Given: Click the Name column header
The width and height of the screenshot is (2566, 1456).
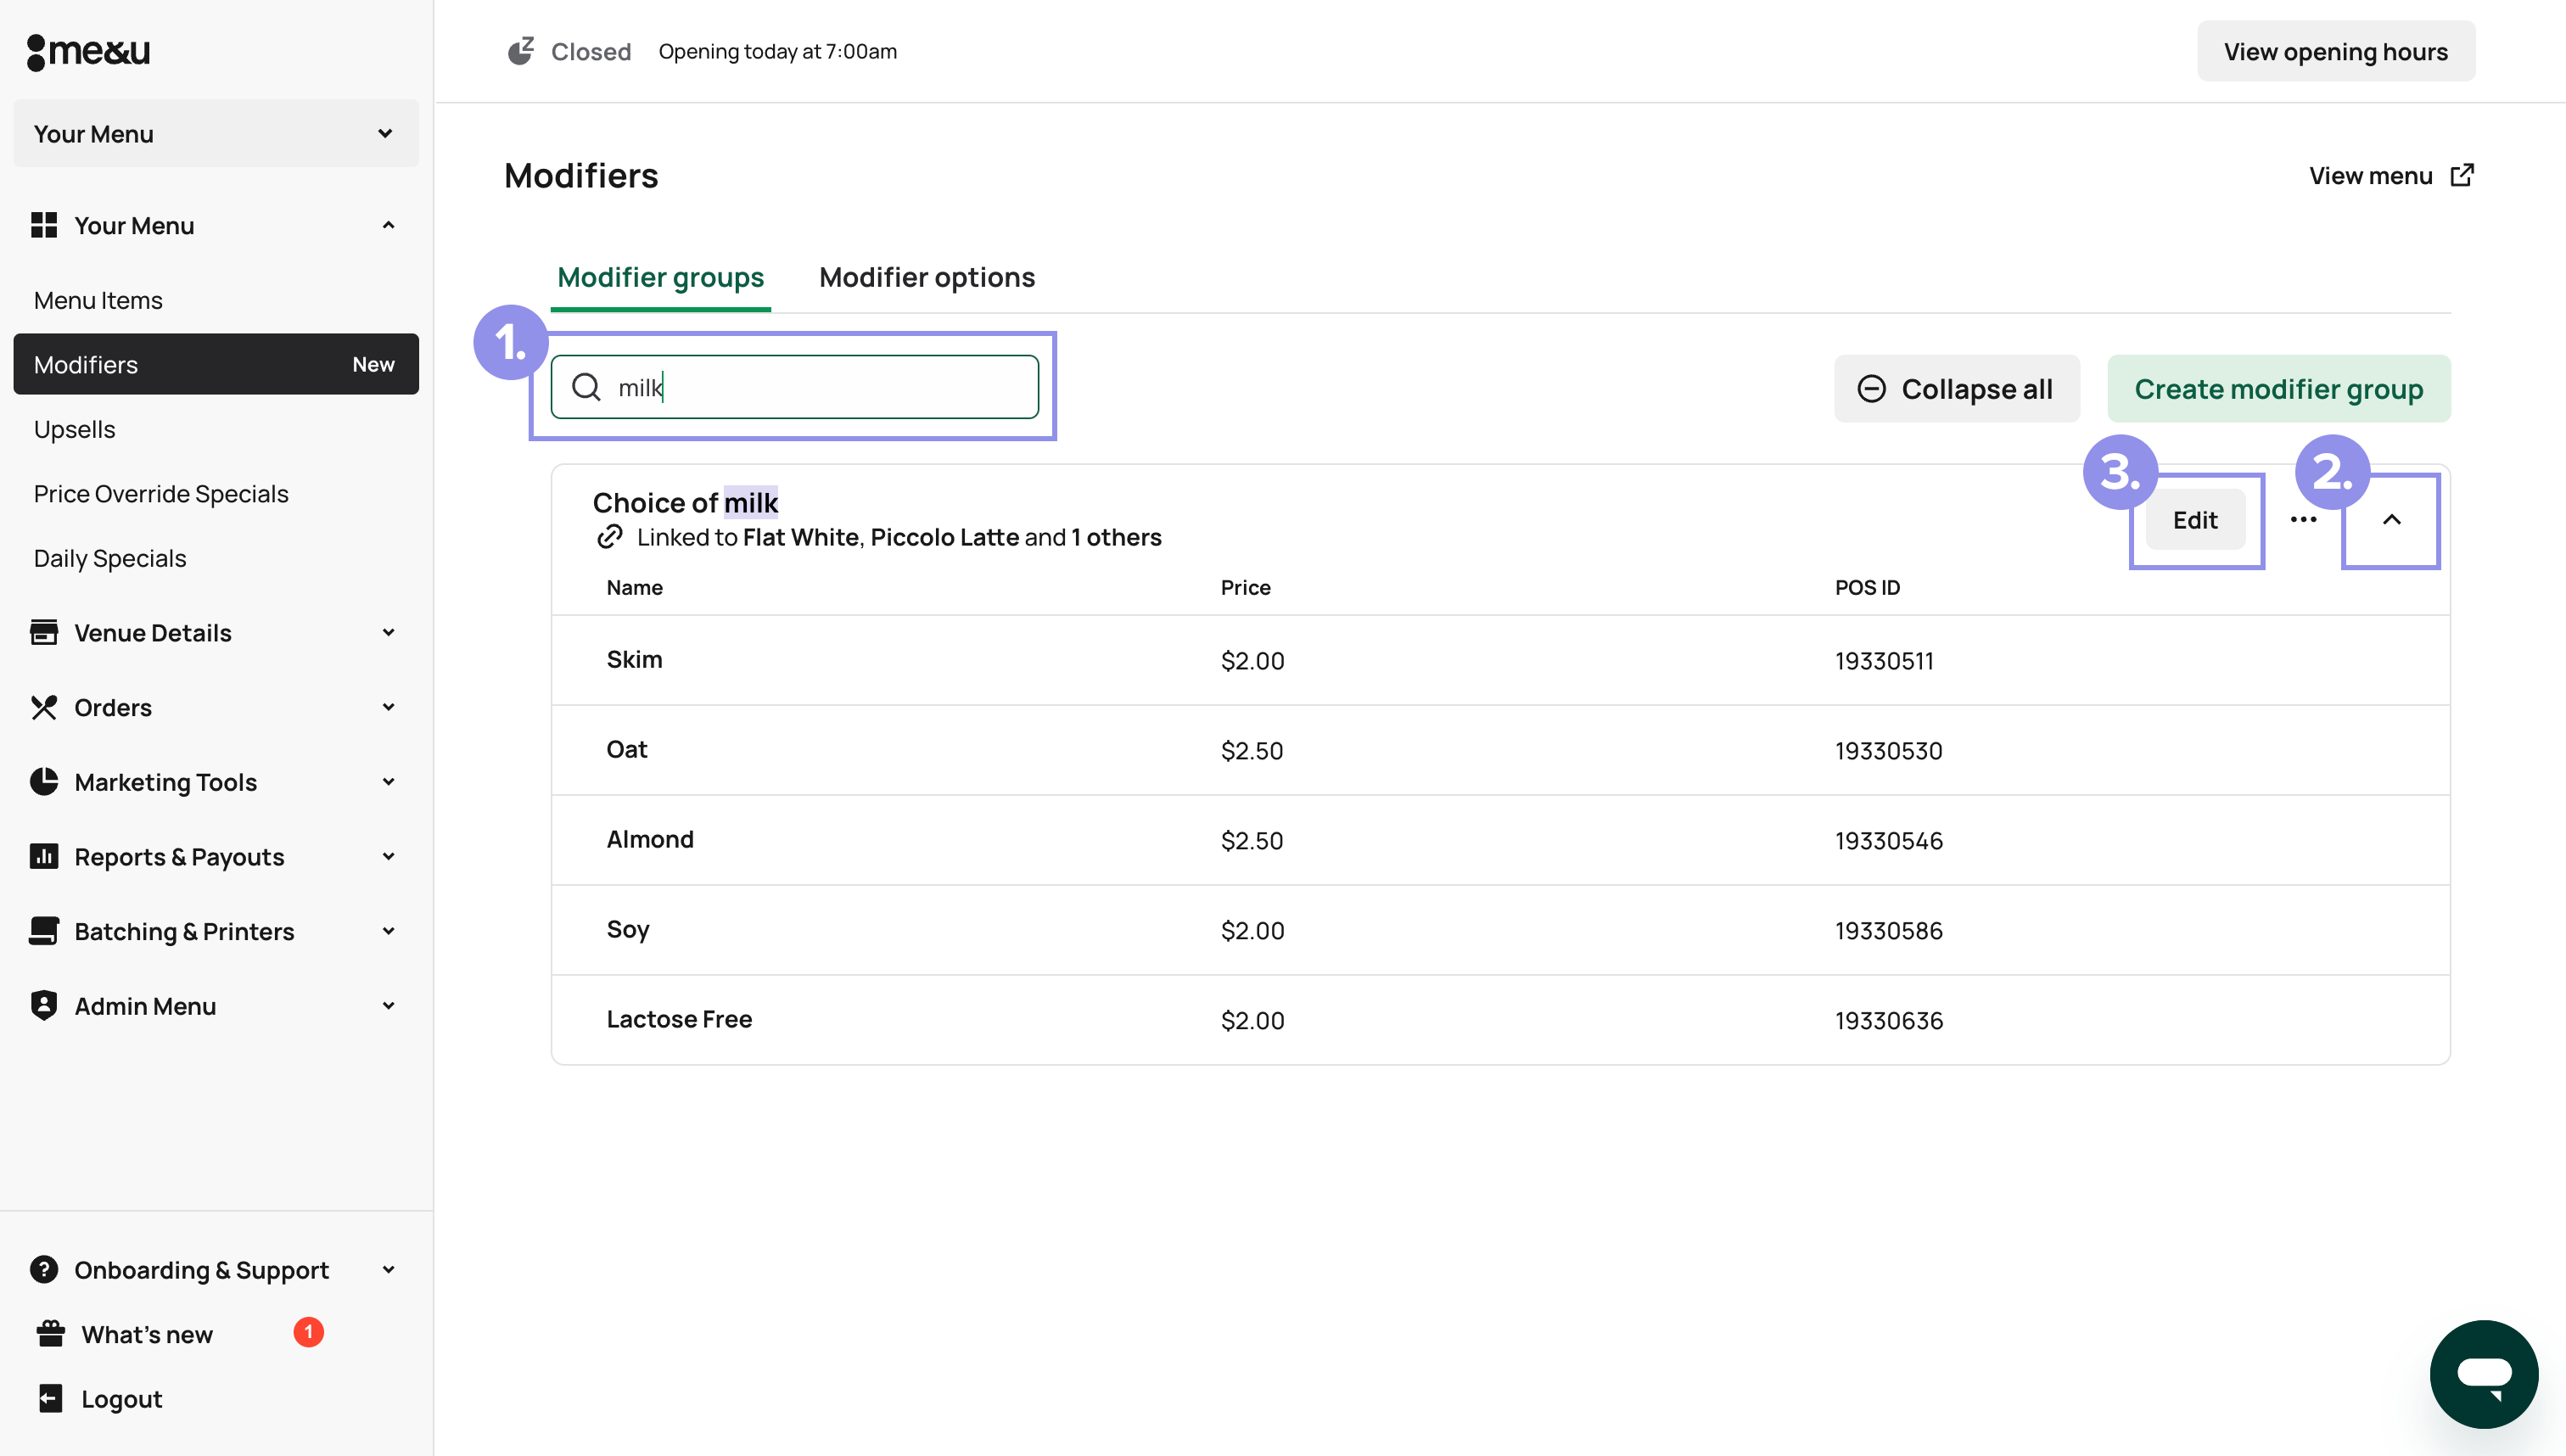Looking at the screenshot, I should pos(634,587).
